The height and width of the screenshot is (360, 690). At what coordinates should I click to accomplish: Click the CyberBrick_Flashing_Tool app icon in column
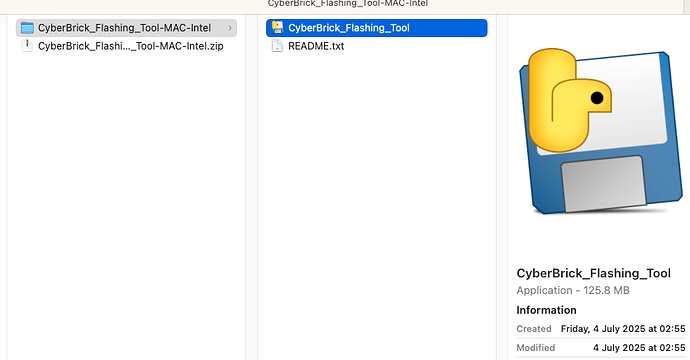[x=277, y=27]
